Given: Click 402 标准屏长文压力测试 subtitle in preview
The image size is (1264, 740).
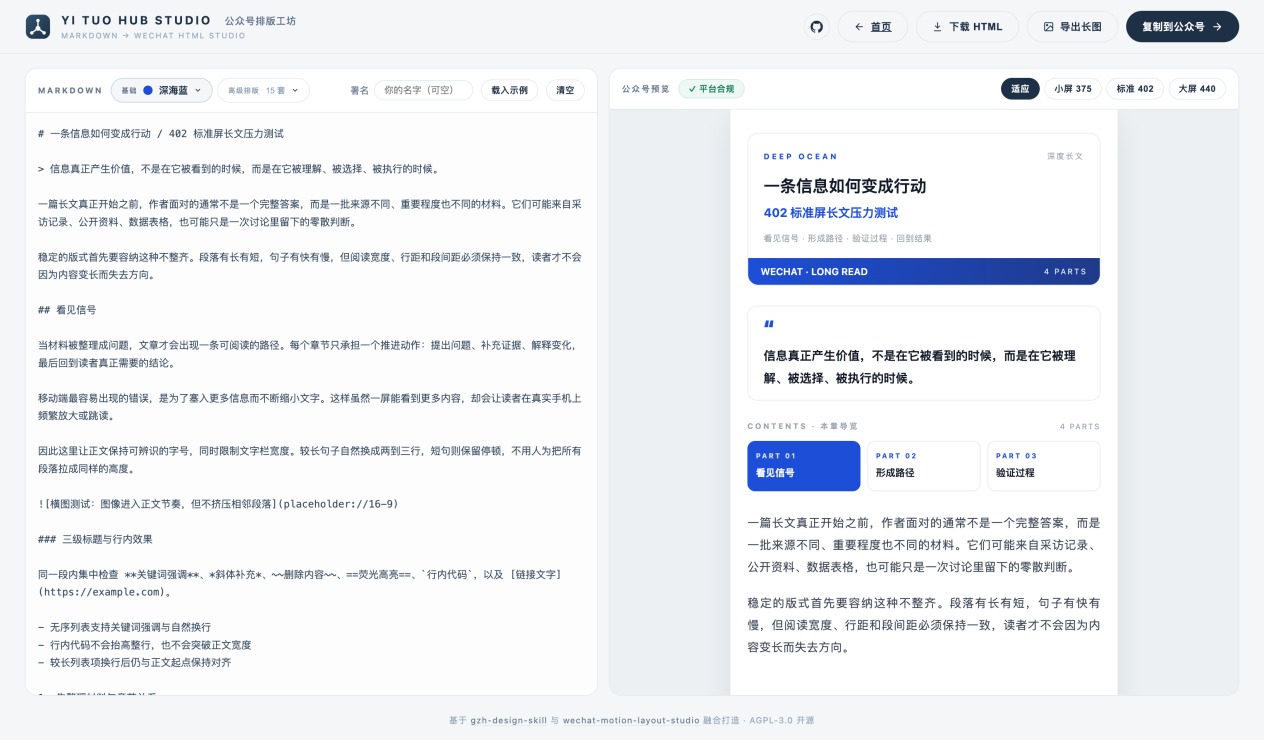Looking at the screenshot, I should pyautogui.click(x=831, y=213).
